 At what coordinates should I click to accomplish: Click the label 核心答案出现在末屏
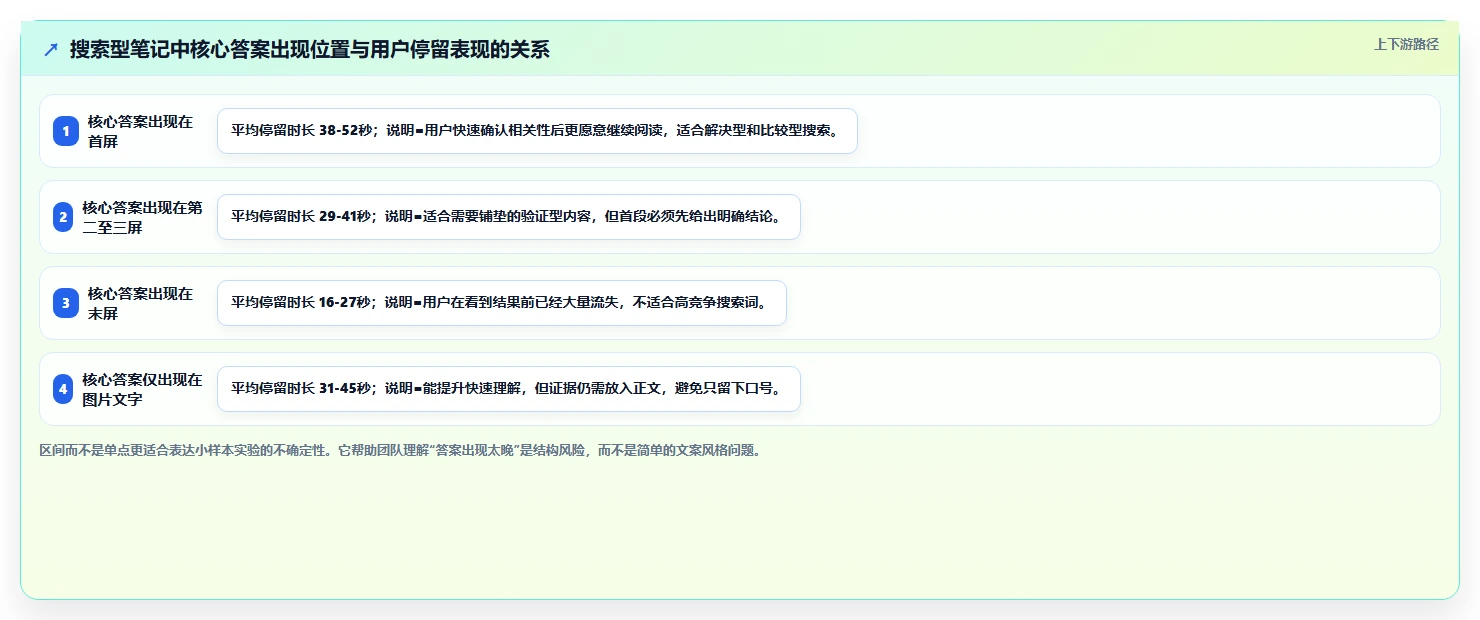coord(140,303)
